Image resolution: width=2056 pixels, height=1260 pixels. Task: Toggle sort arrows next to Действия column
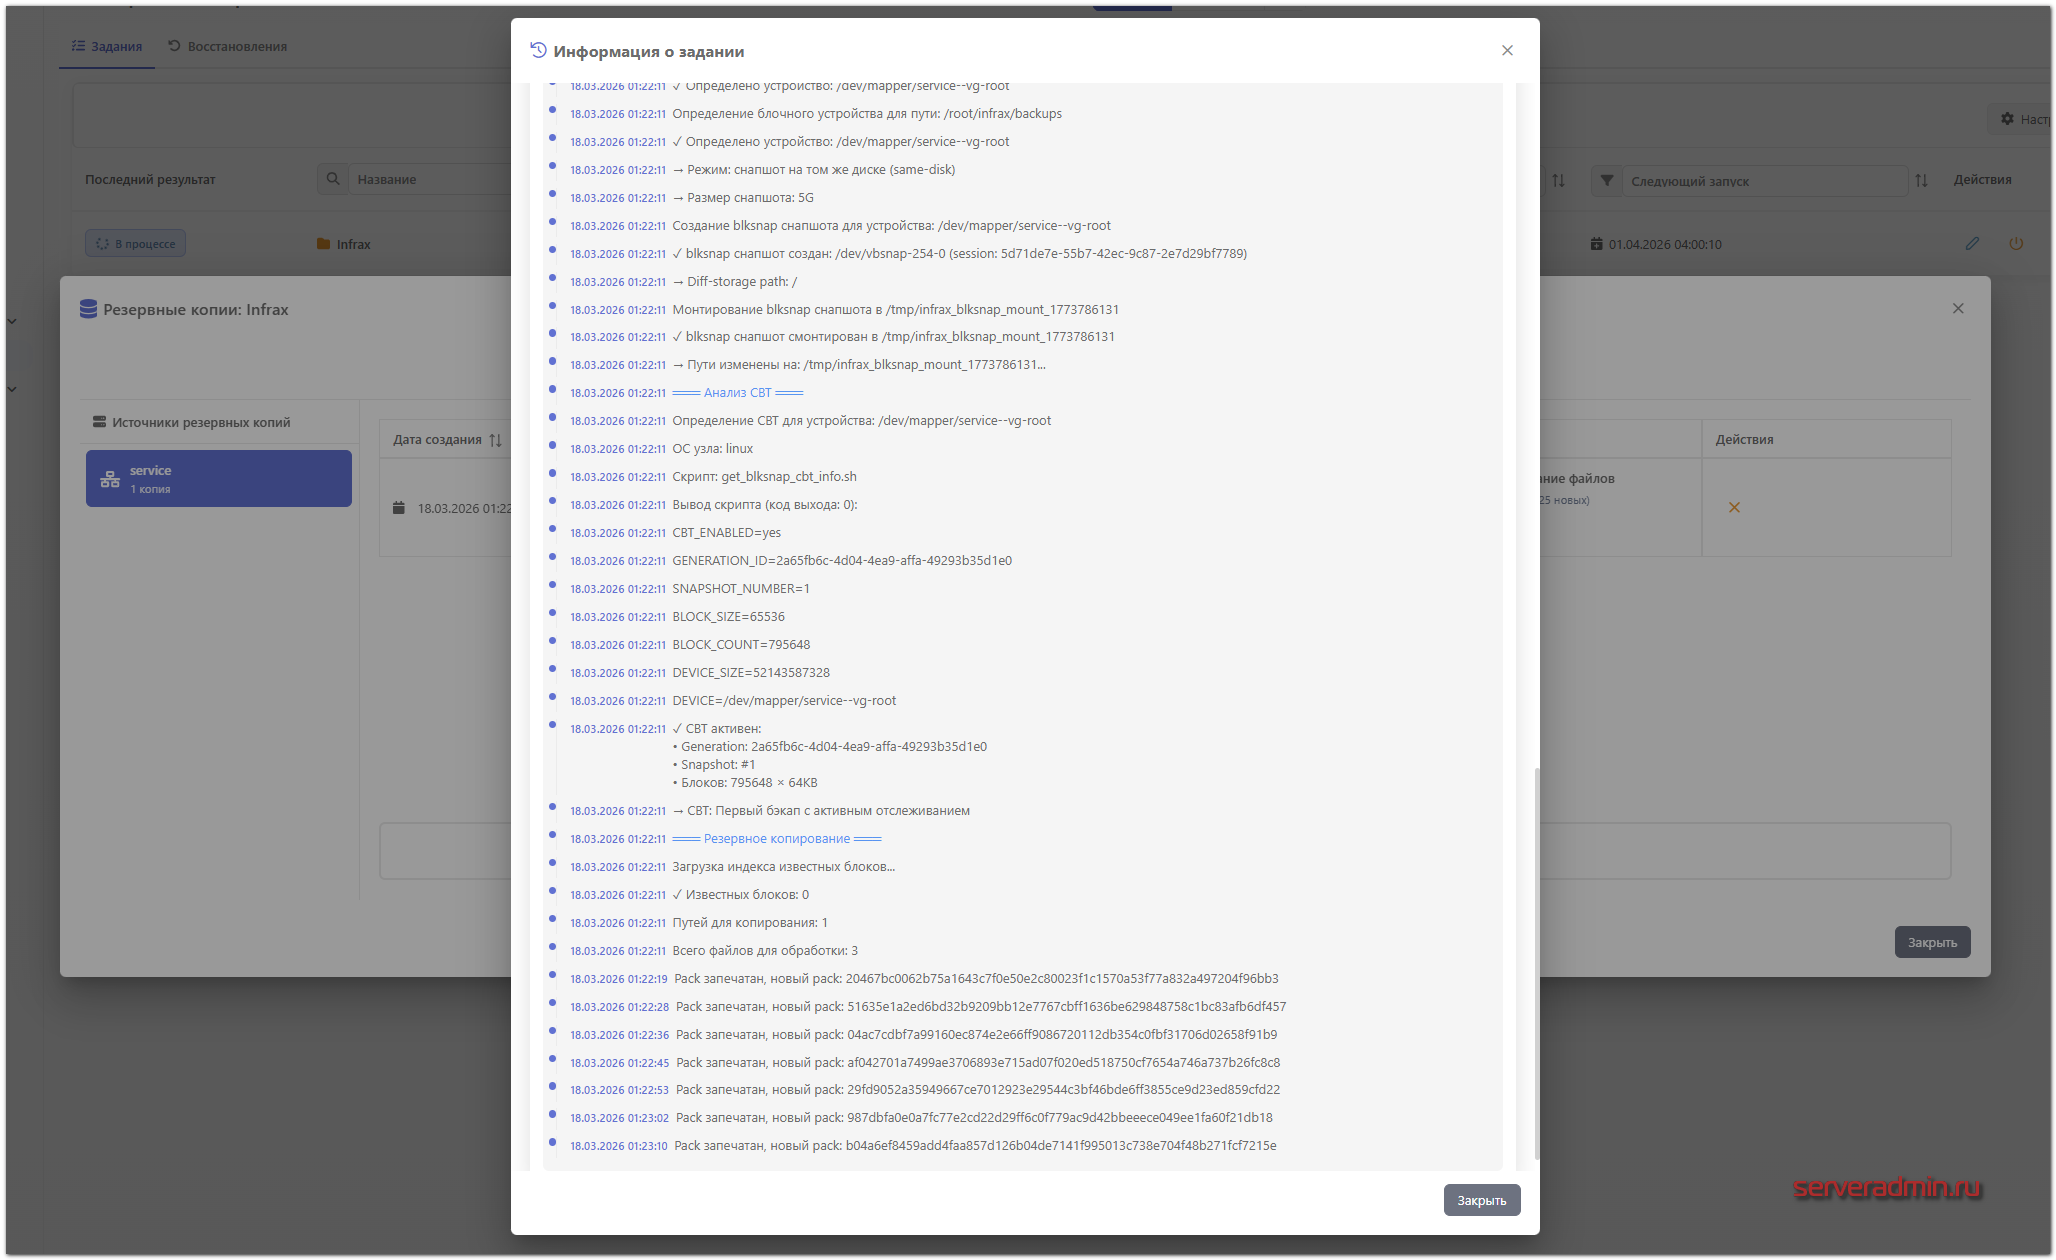coord(1921,181)
